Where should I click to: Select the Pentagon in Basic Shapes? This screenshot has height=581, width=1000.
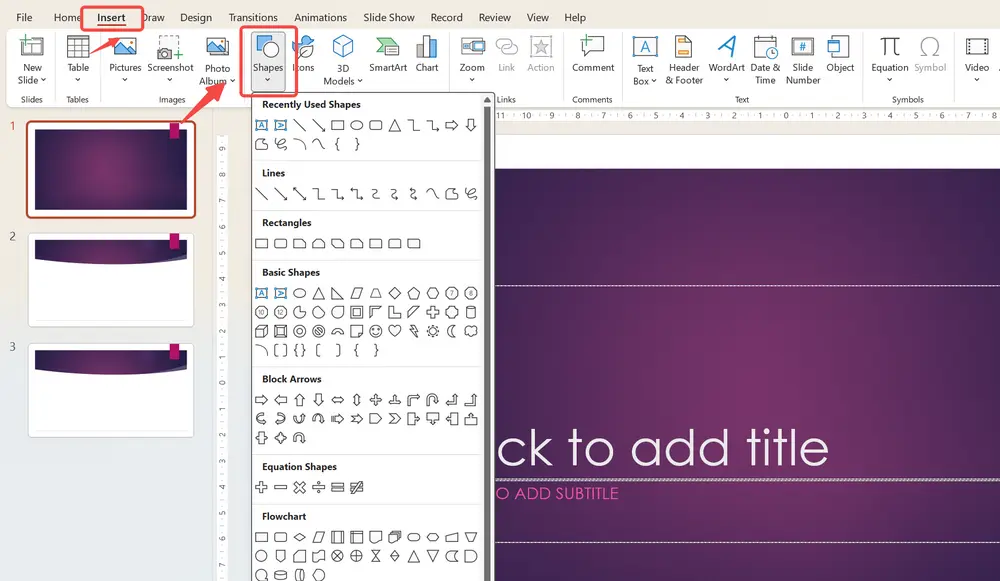[x=414, y=293]
